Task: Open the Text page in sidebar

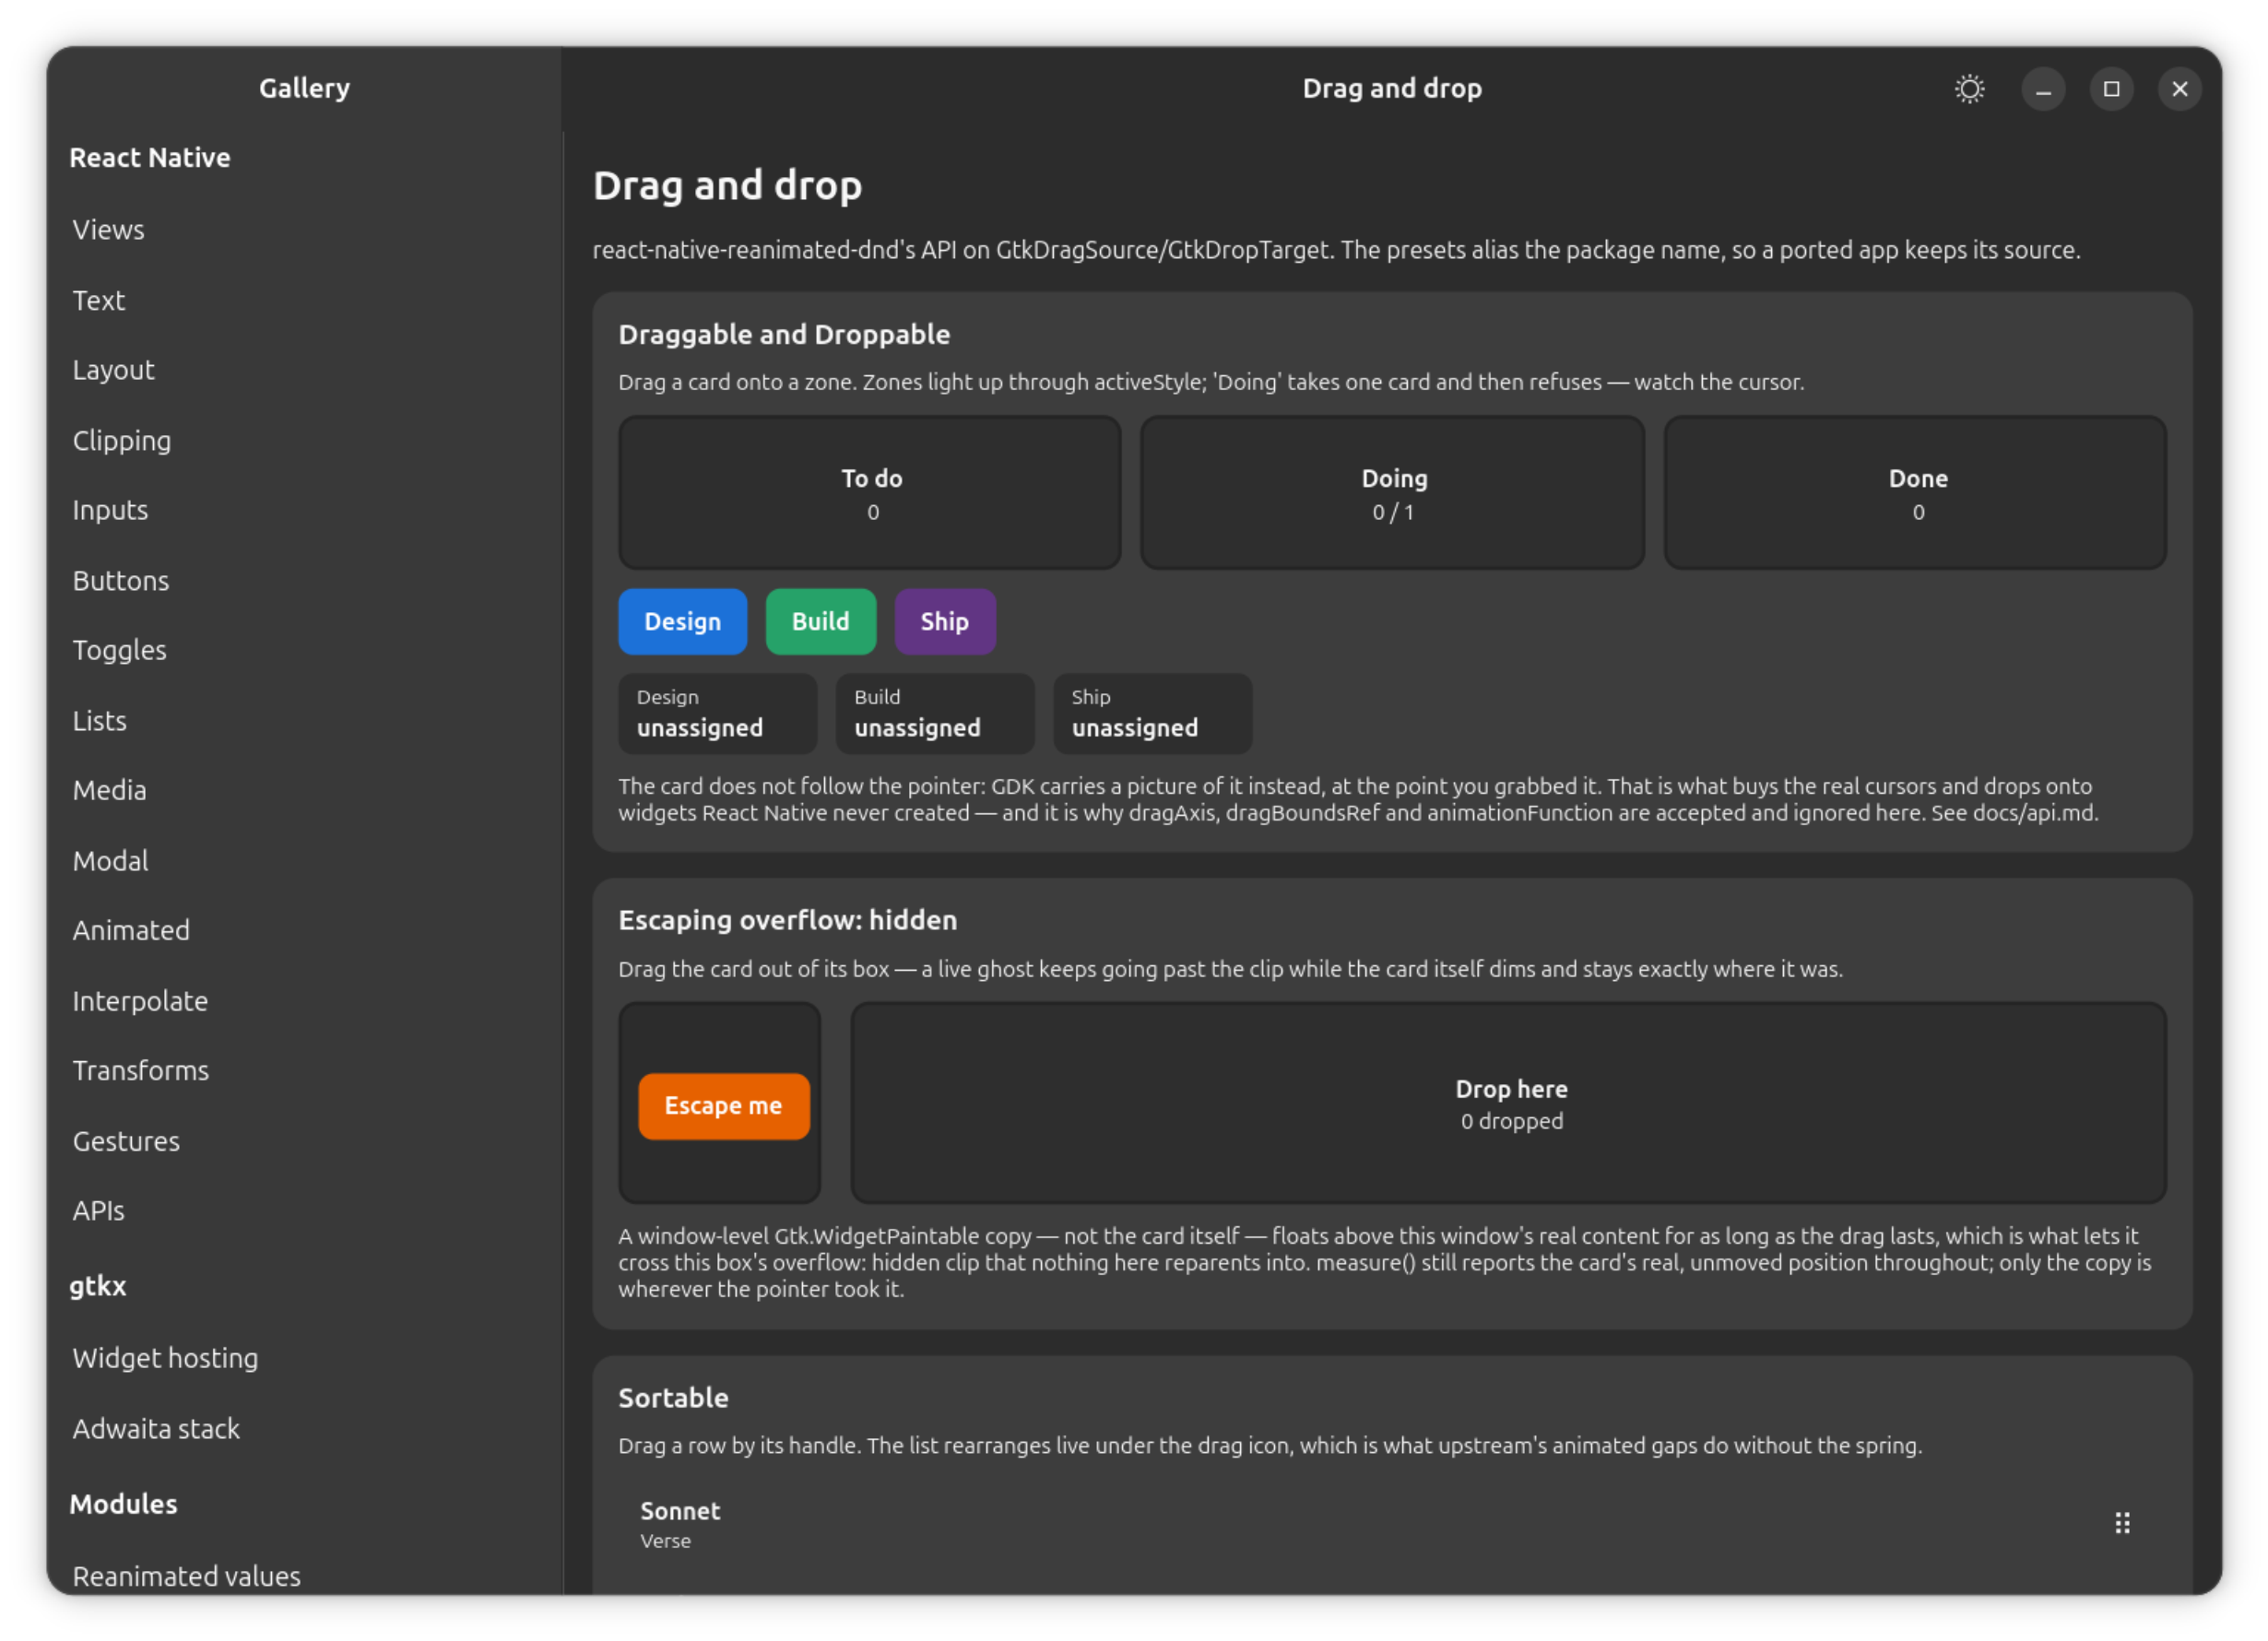Action: pos(304,300)
